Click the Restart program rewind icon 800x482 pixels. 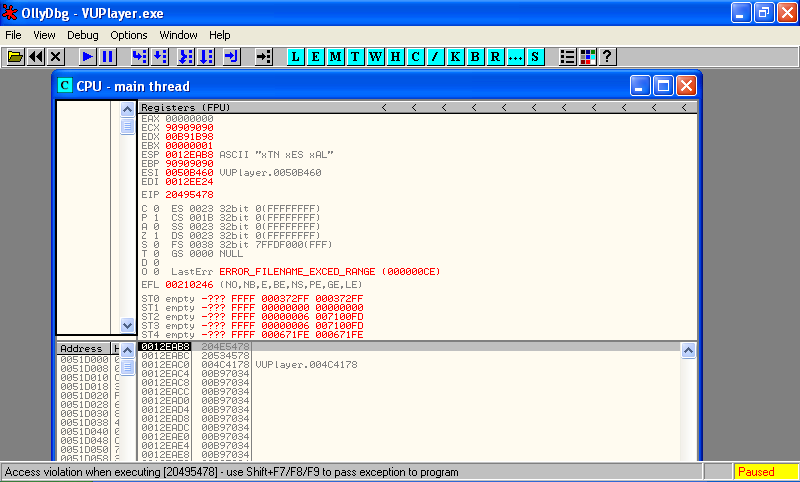[36, 57]
